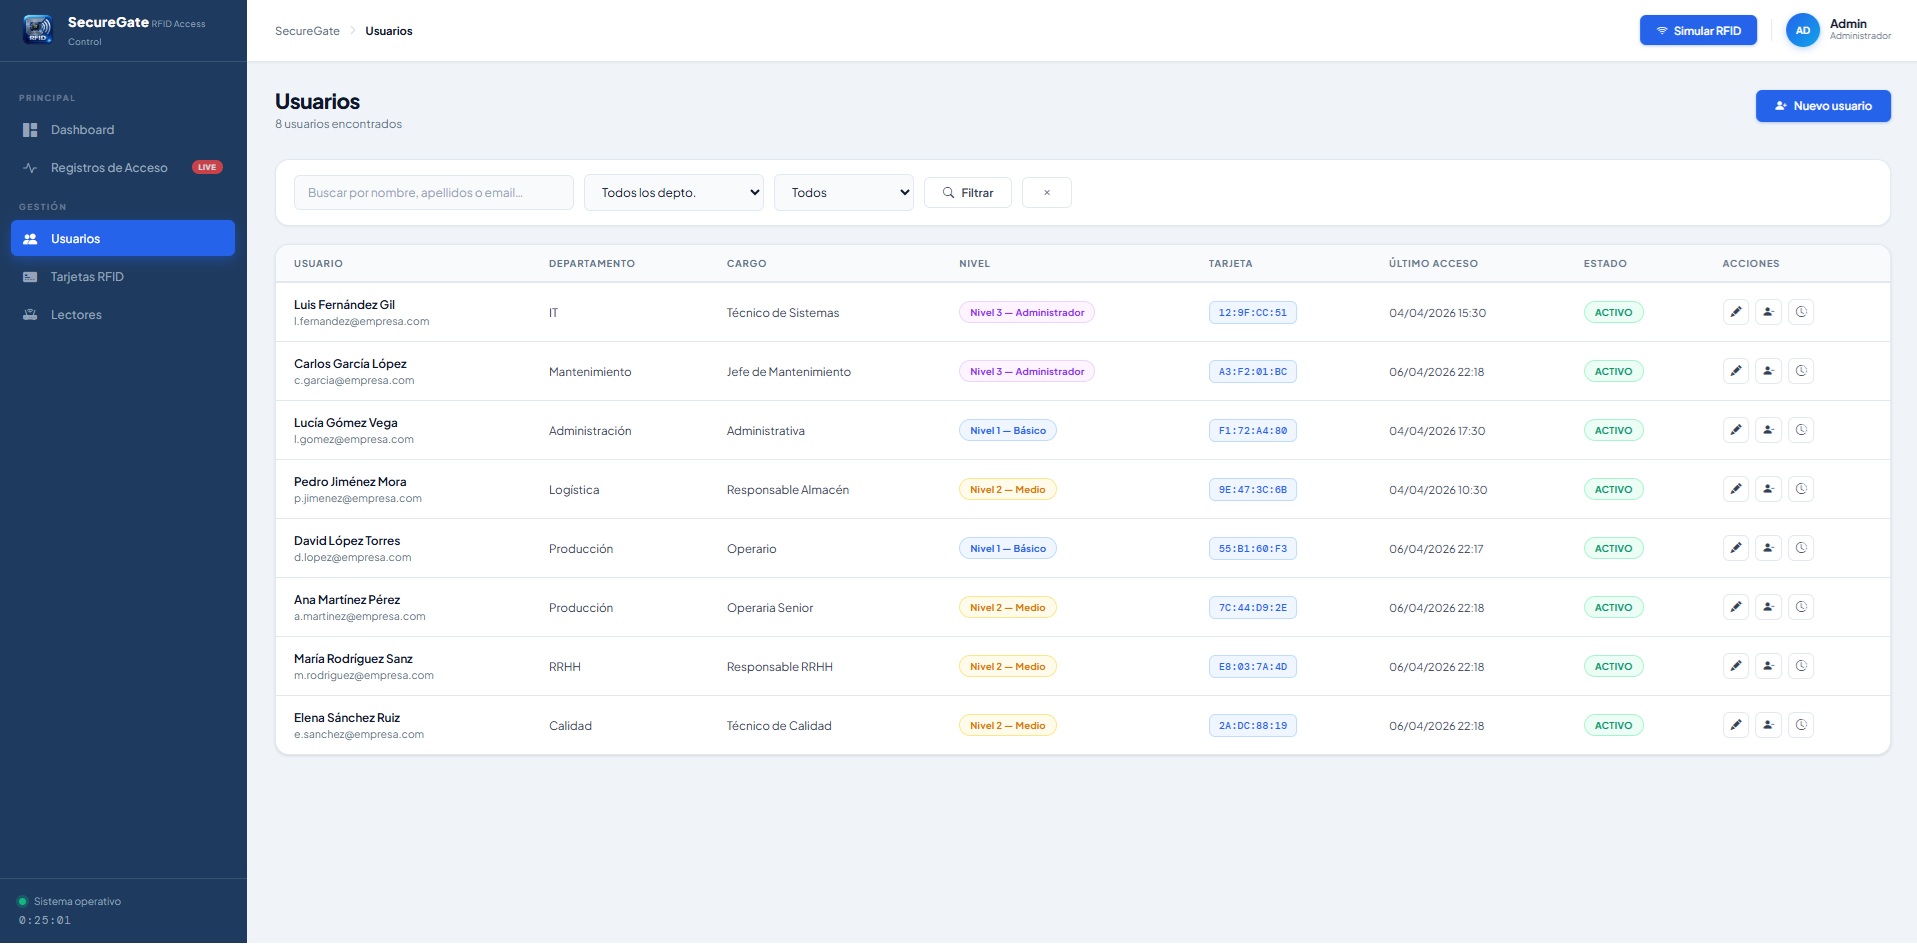1917x946 pixels.
Task: Select Lectores in the sidebar
Action: click(x=76, y=315)
